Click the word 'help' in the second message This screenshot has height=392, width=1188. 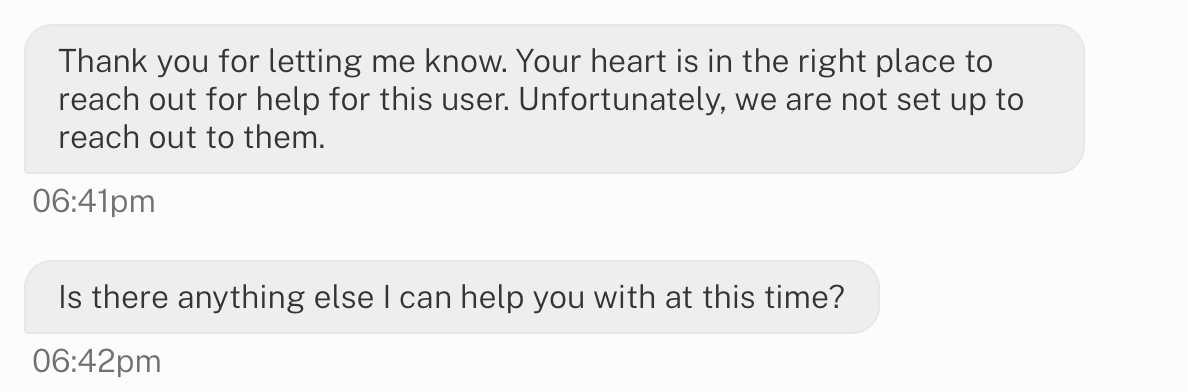pos(492,298)
